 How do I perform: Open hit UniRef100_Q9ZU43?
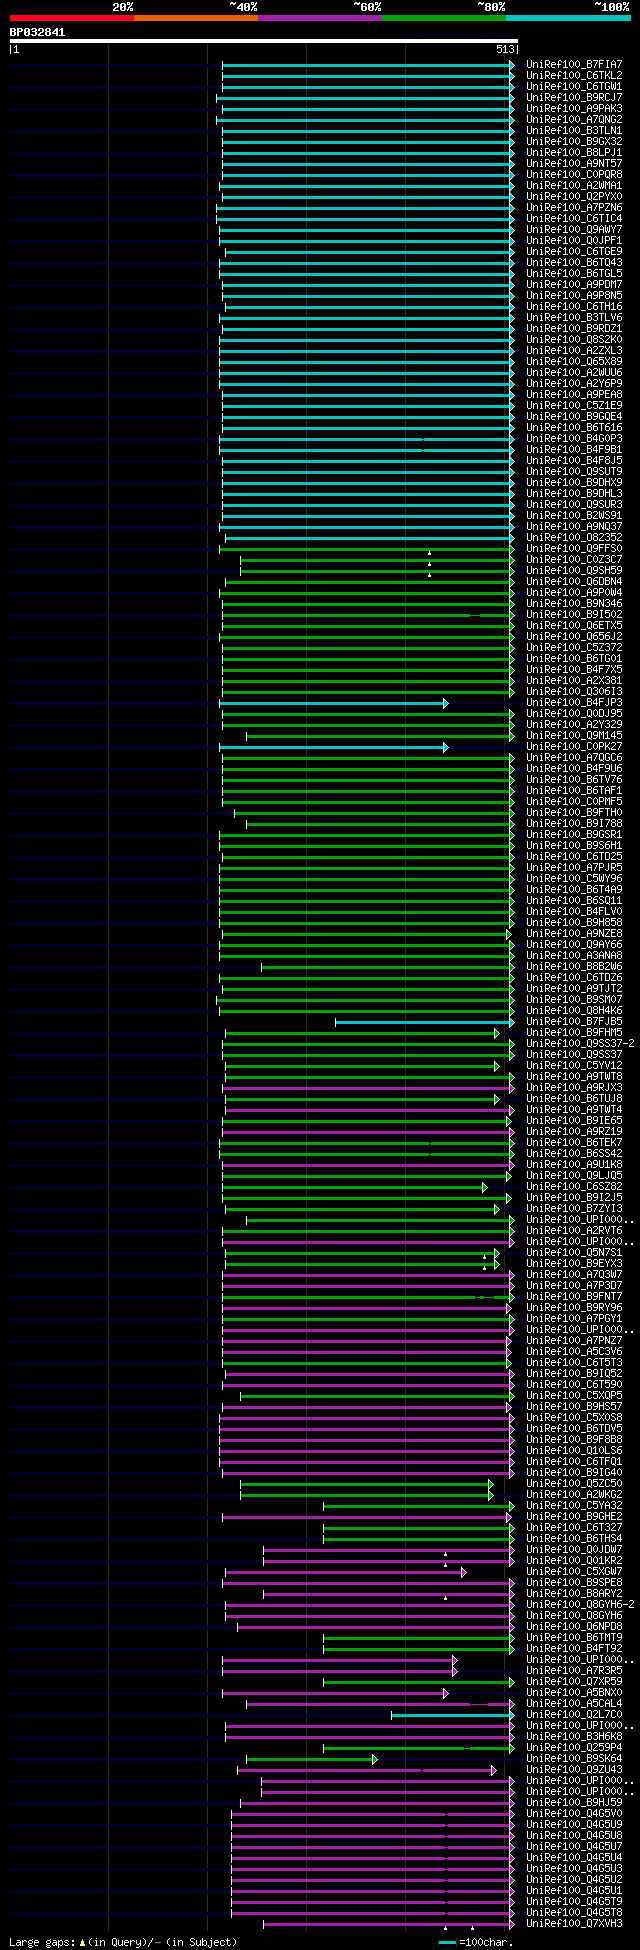574,1769
